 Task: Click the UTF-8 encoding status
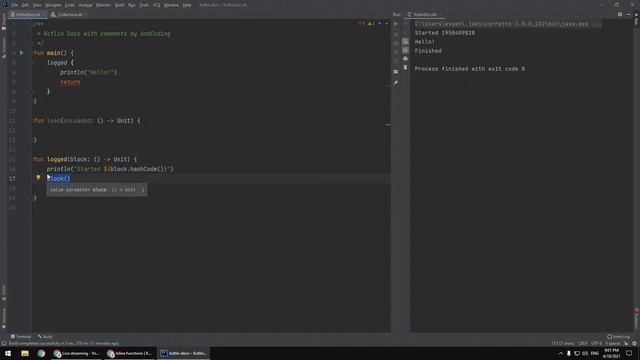point(596,343)
